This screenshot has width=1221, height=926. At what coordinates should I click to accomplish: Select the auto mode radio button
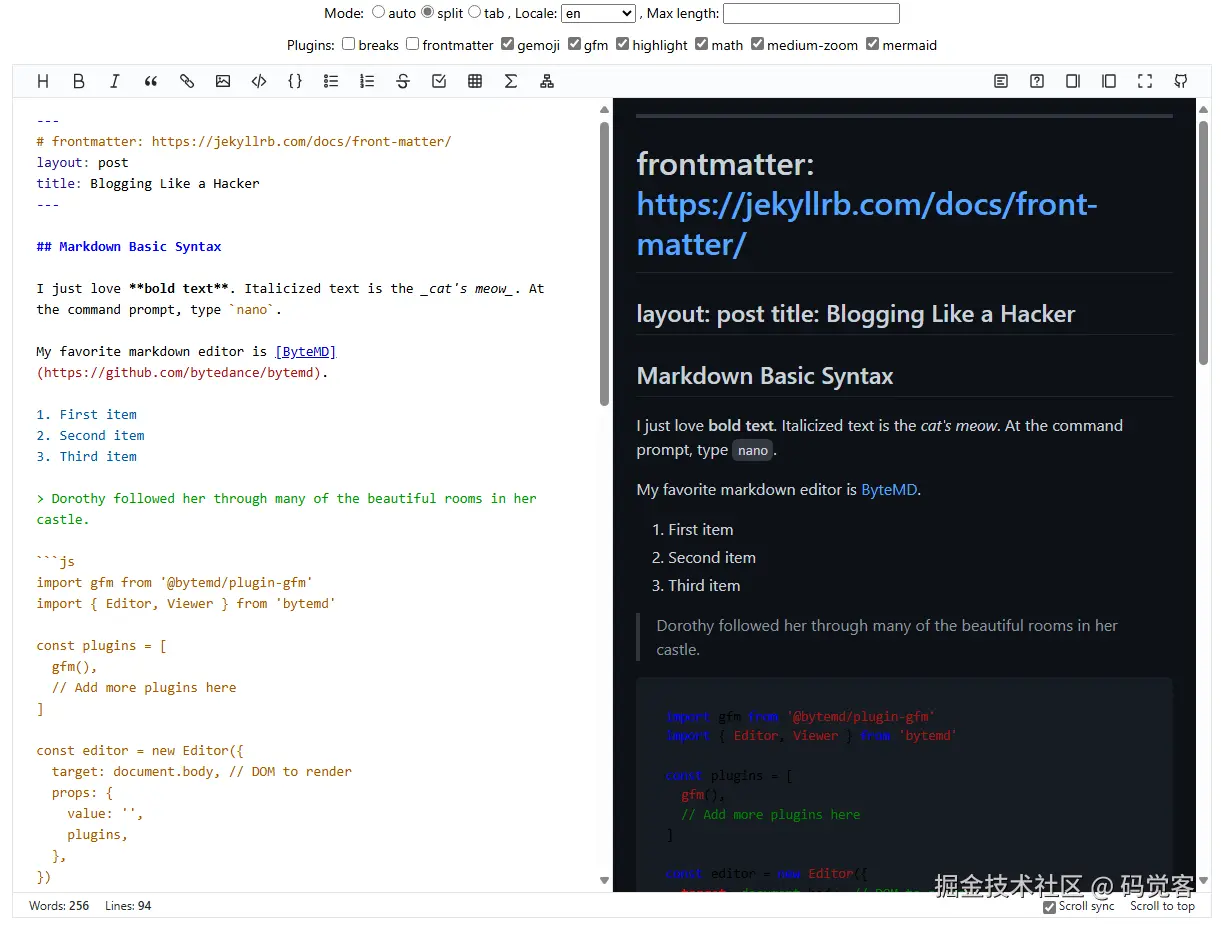(378, 13)
